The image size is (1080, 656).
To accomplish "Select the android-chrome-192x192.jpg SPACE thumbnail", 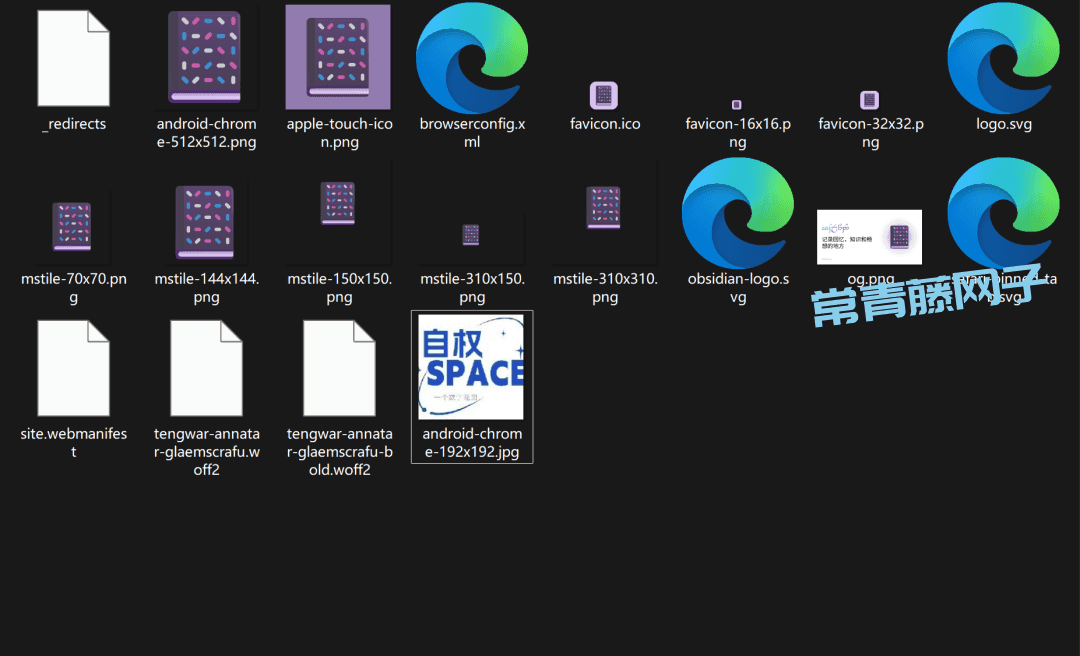I will (x=471, y=367).
